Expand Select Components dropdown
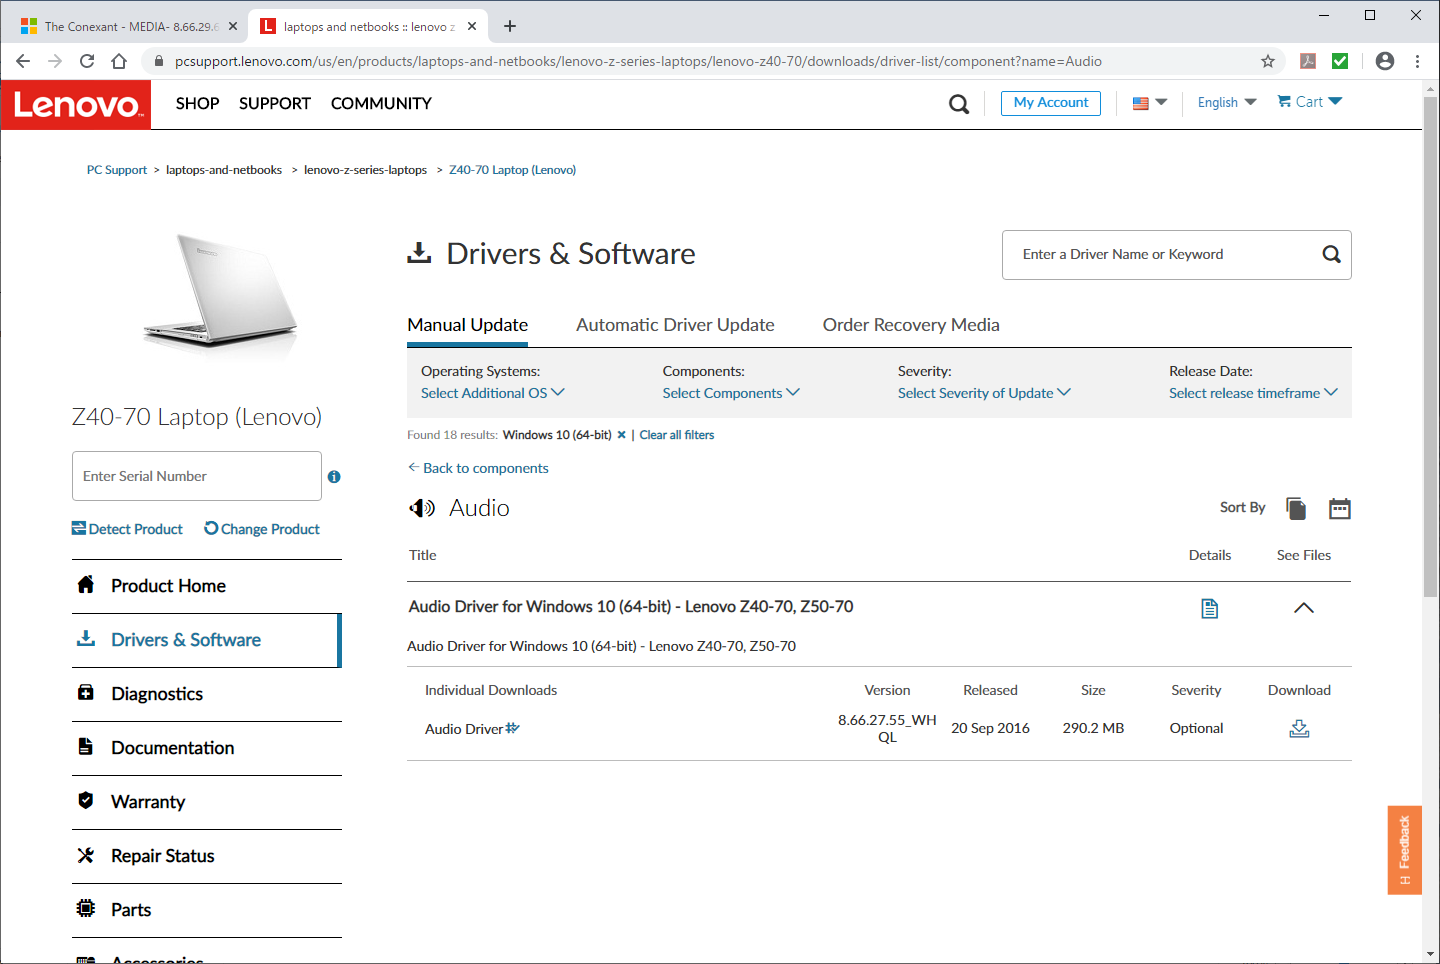The image size is (1440, 964). click(731, 393)
